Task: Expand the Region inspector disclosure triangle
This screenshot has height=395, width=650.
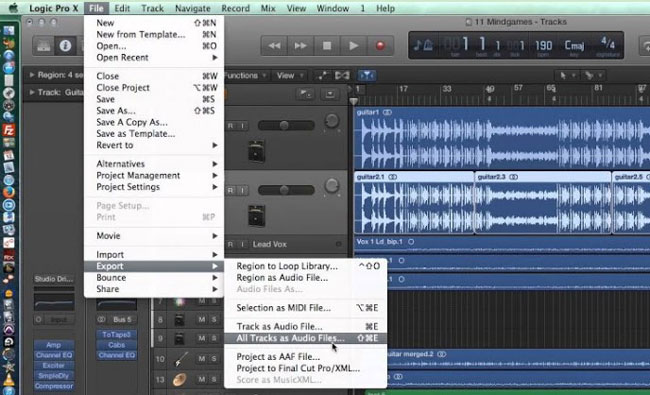Action: tap(32, 75)
